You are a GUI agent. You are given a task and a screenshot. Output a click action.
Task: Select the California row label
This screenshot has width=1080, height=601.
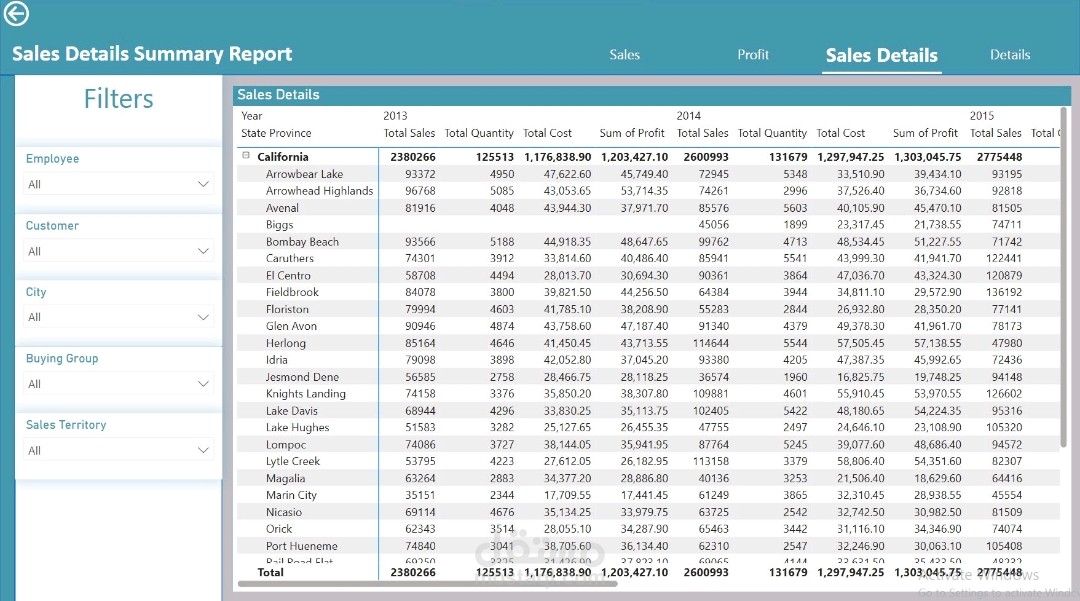tap(282, 157)
